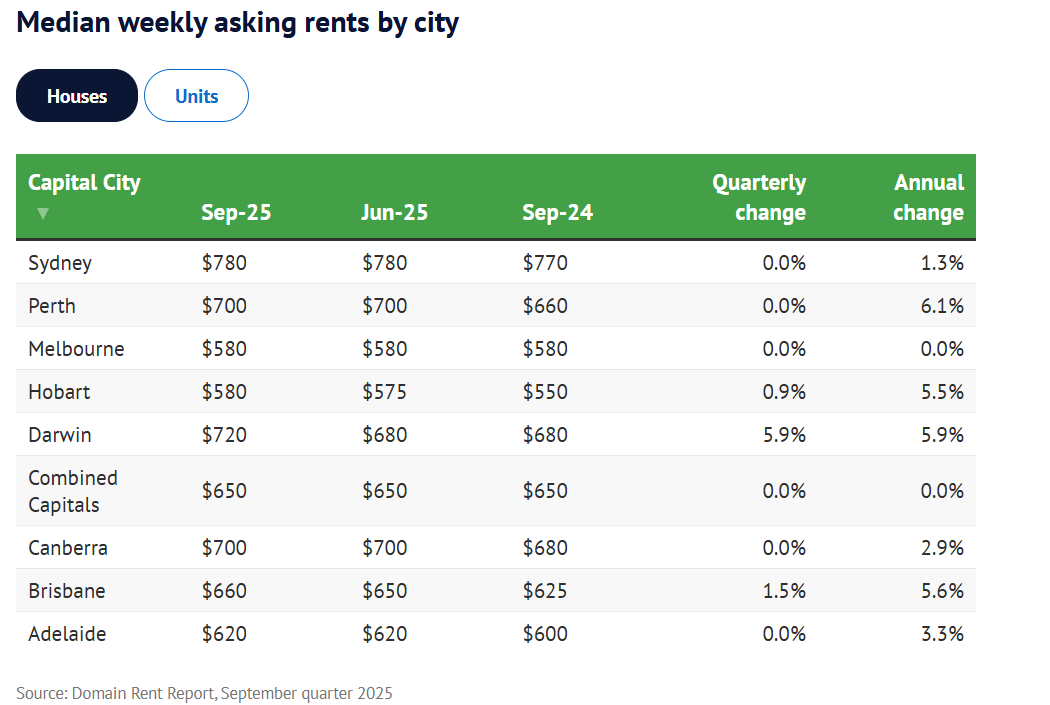The height and width of the screenshot is (705, 1050).
Task: Click the sort arrow under Capital City
Action: [42, 213]
